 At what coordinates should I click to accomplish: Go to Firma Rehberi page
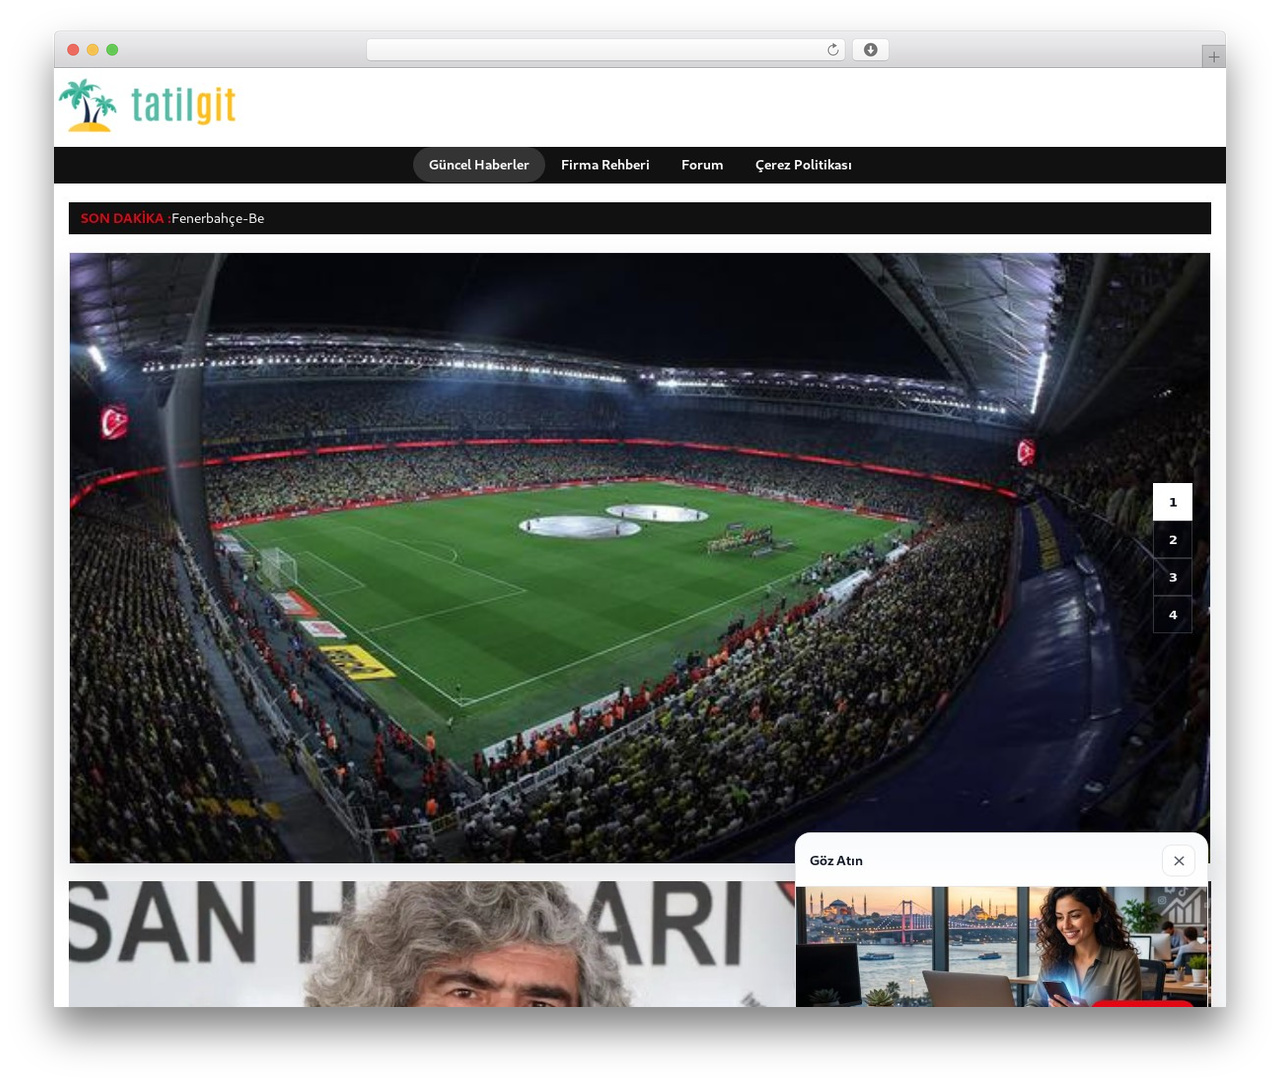coord(605,165)
